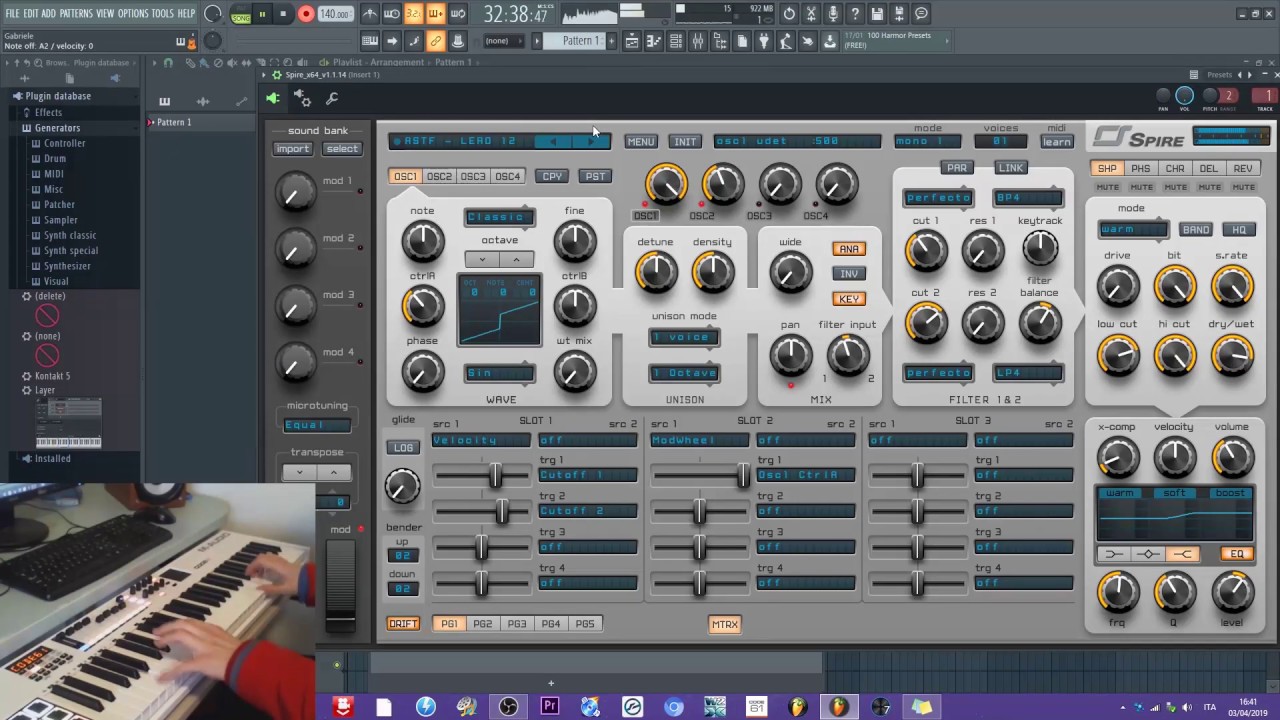Open the Mixer from the toolbar
Viewport: 1280px width, 720px height.
697,41
